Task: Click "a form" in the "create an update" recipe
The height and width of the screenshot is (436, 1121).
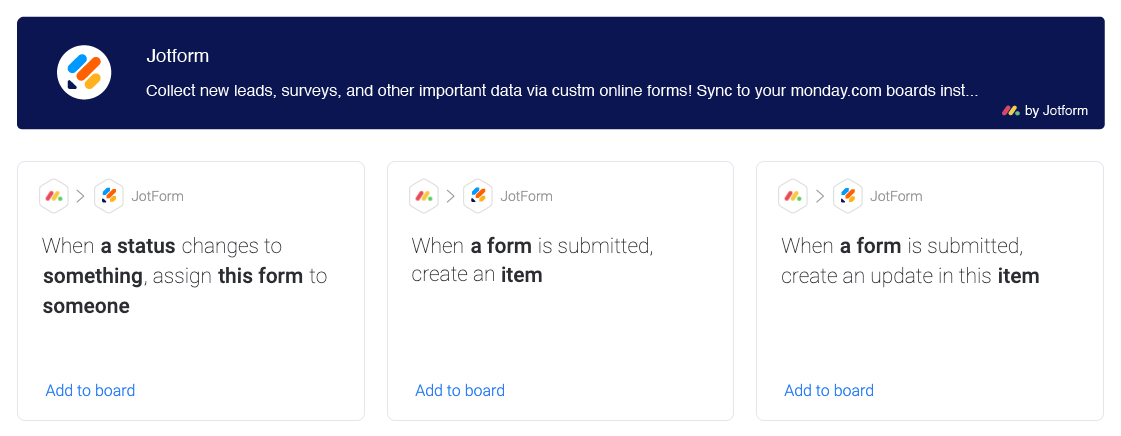Action: pyautogui.click(x=877, y=246)
